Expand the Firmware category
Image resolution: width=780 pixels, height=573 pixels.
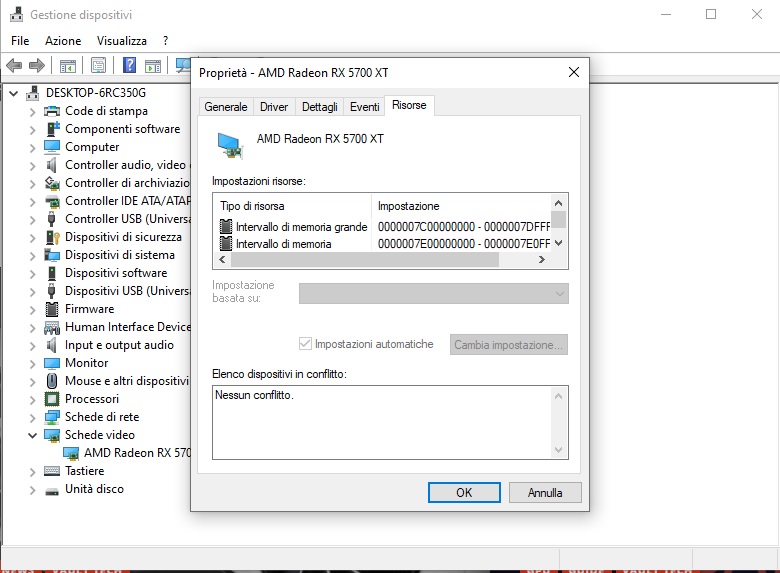(32, 309)
